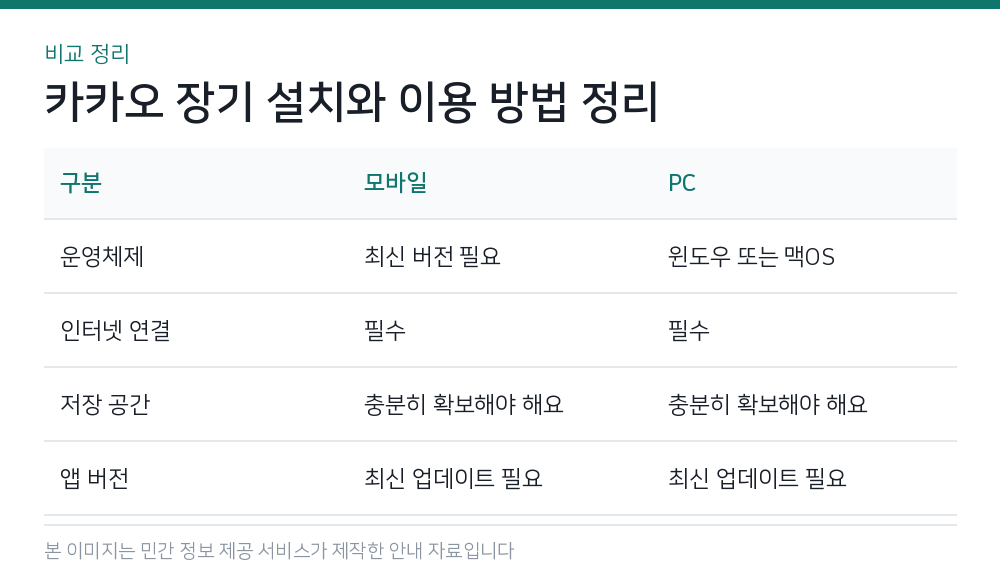Select the '구분' column header
This screenshot has height=578, width=1000.
81,183
